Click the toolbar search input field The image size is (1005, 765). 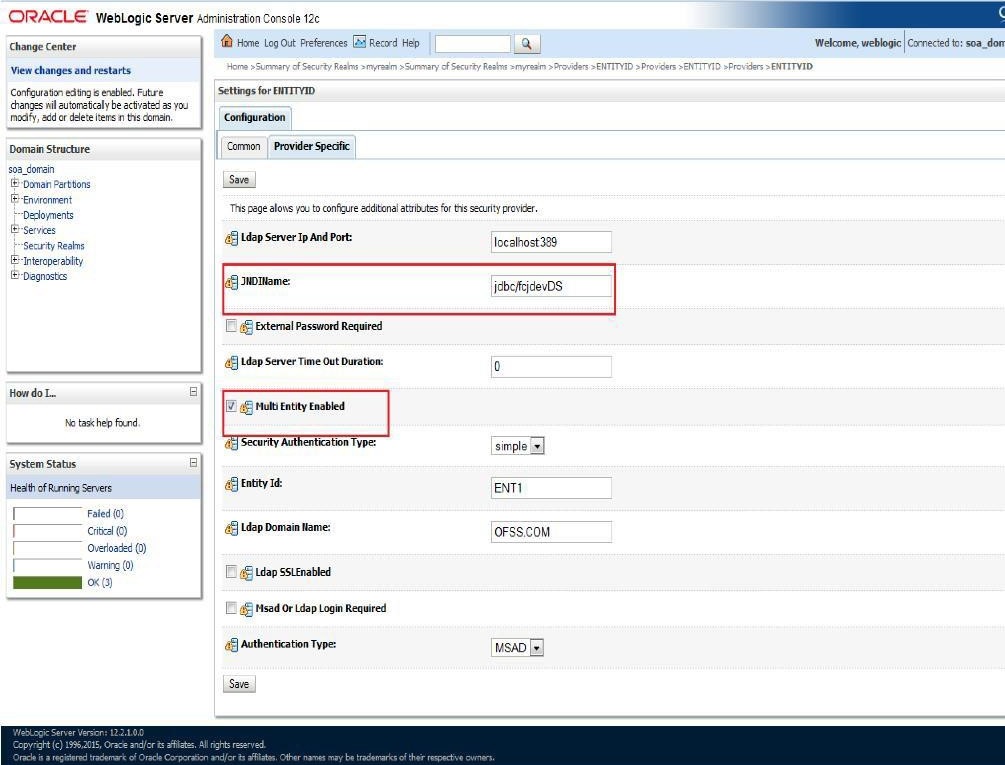point(473,44)
